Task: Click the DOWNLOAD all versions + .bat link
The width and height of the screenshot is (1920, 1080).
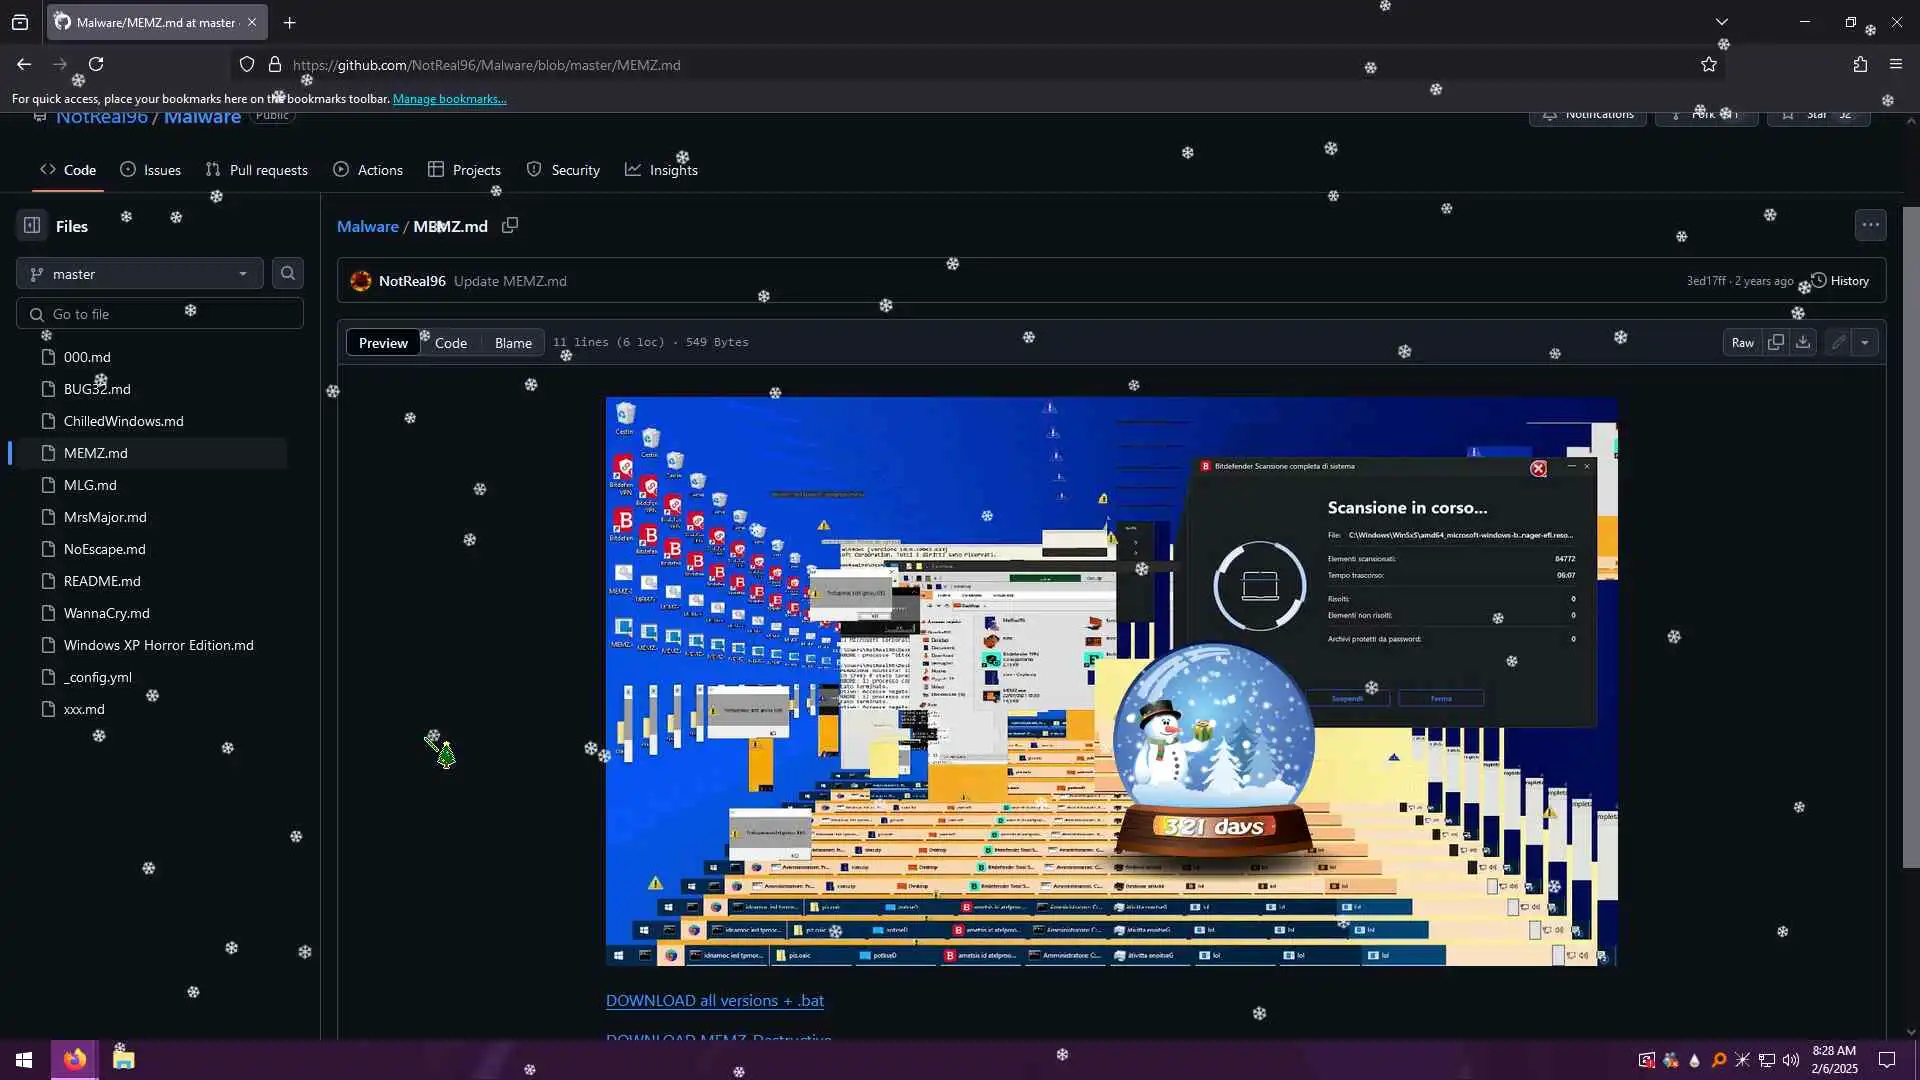Action: (714, 1000)
